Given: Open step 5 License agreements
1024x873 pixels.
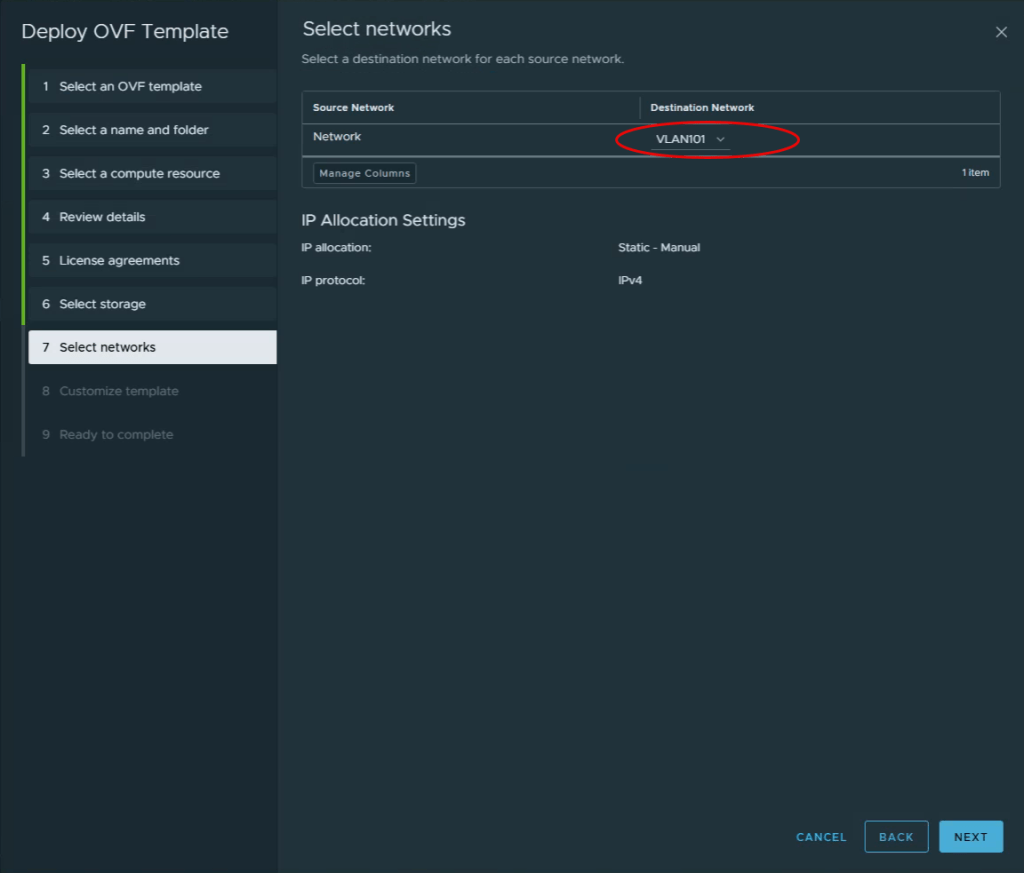Looking at the screenshot, I should point(119,261).
